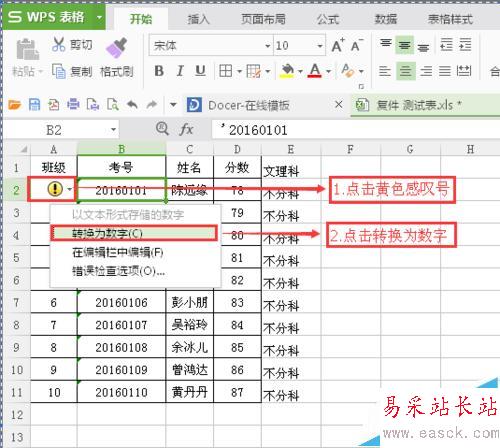Click the Paste clipboard icon

coord(27,49)
